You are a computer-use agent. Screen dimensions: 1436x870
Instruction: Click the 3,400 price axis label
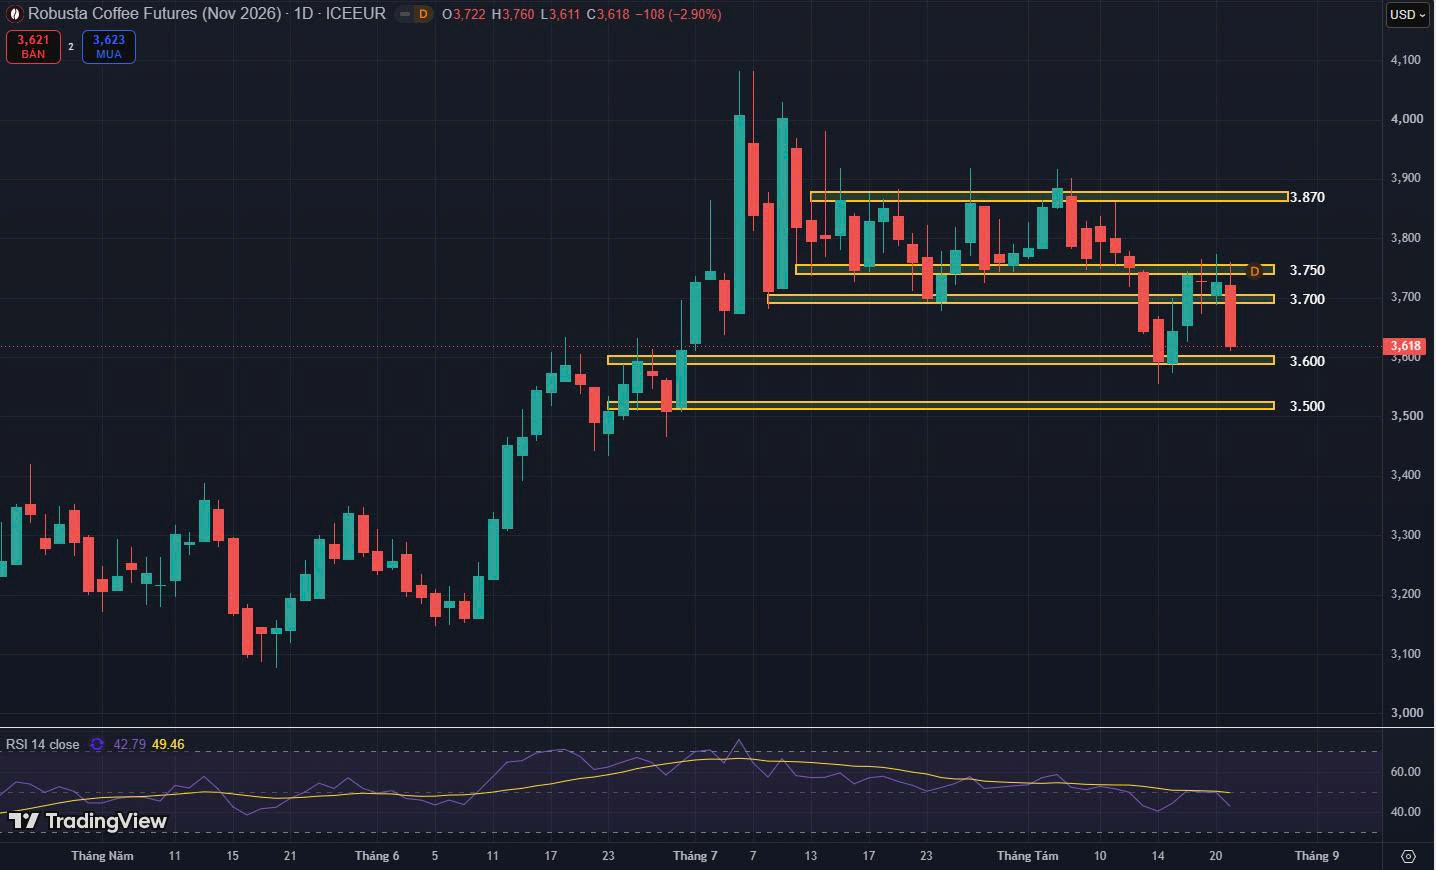click(x=1406, y=475)
